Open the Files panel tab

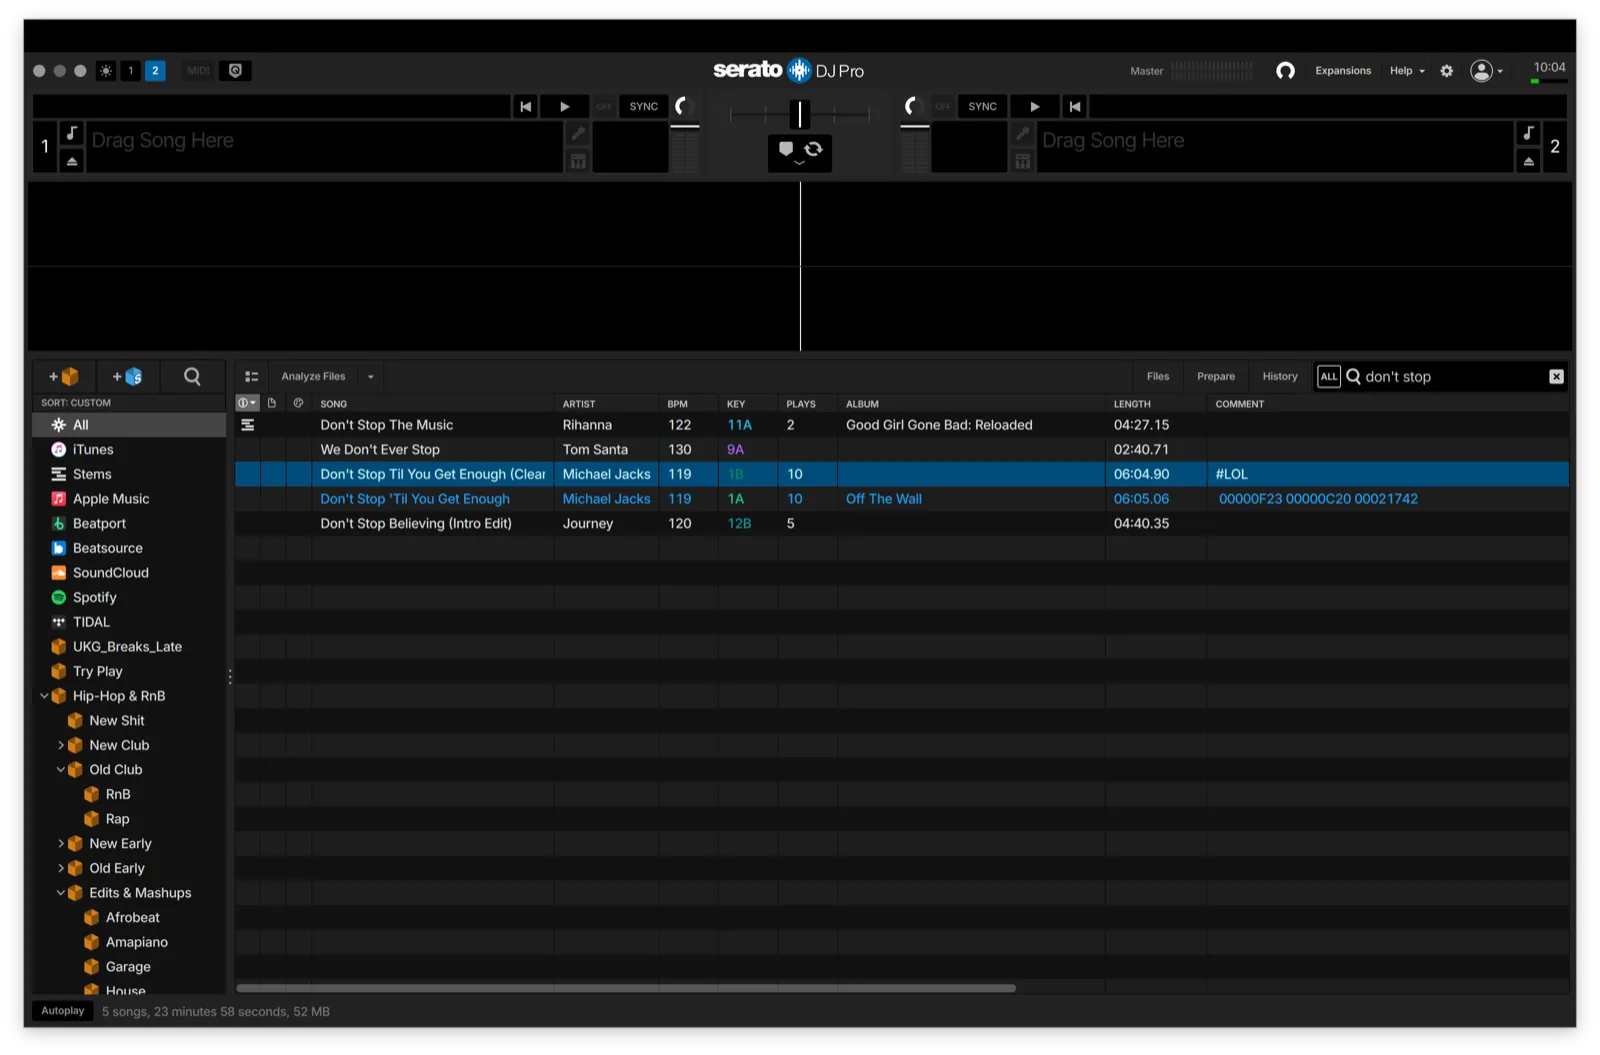click(x=1158, y=377)
